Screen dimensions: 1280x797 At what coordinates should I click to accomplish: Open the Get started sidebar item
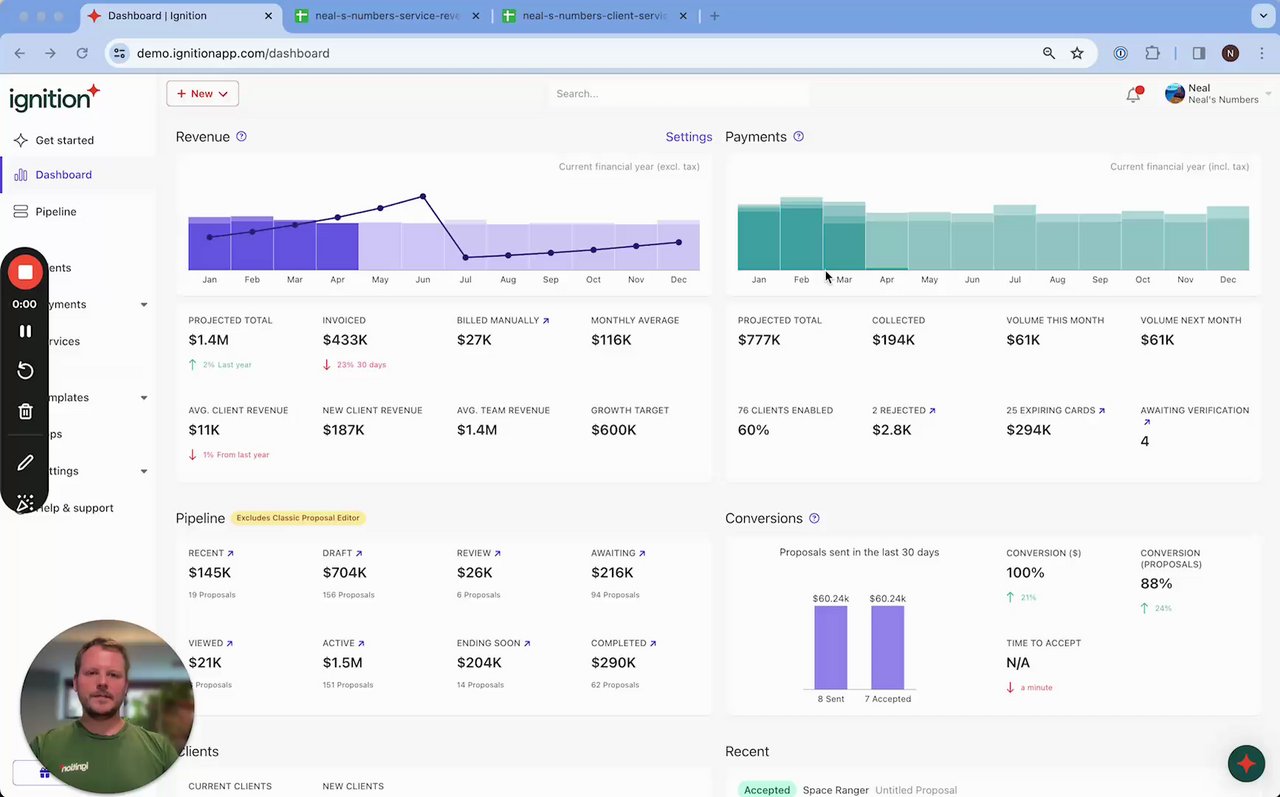[64, 140]
